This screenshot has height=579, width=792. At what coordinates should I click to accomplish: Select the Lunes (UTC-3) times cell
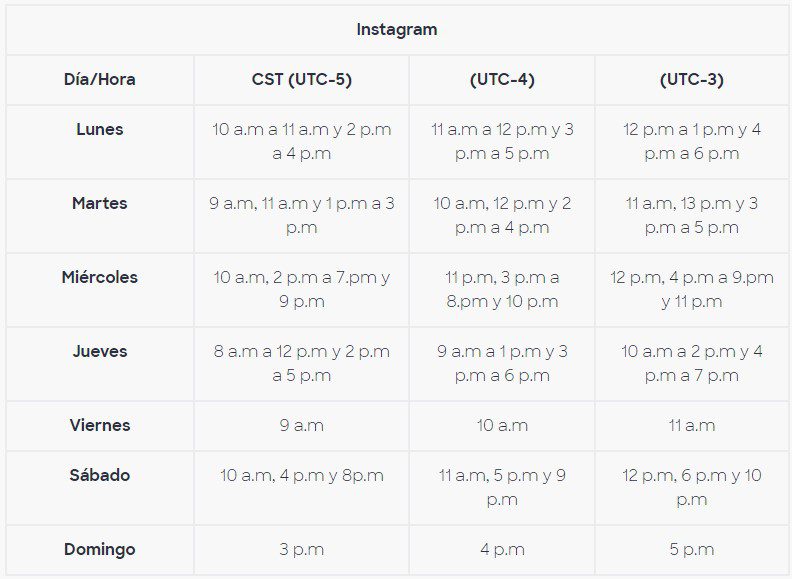[x=692, y=141]
